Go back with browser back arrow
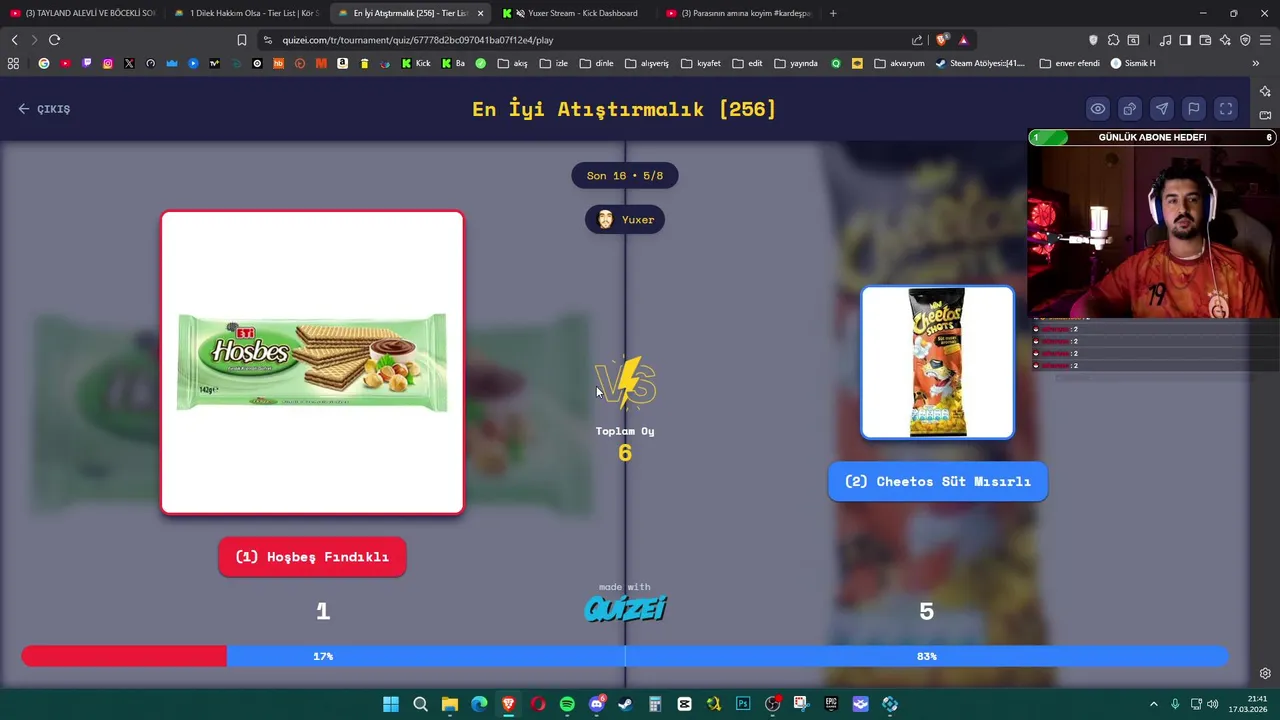The width and height of the screenshot is (1280, 720). [15, 40]
